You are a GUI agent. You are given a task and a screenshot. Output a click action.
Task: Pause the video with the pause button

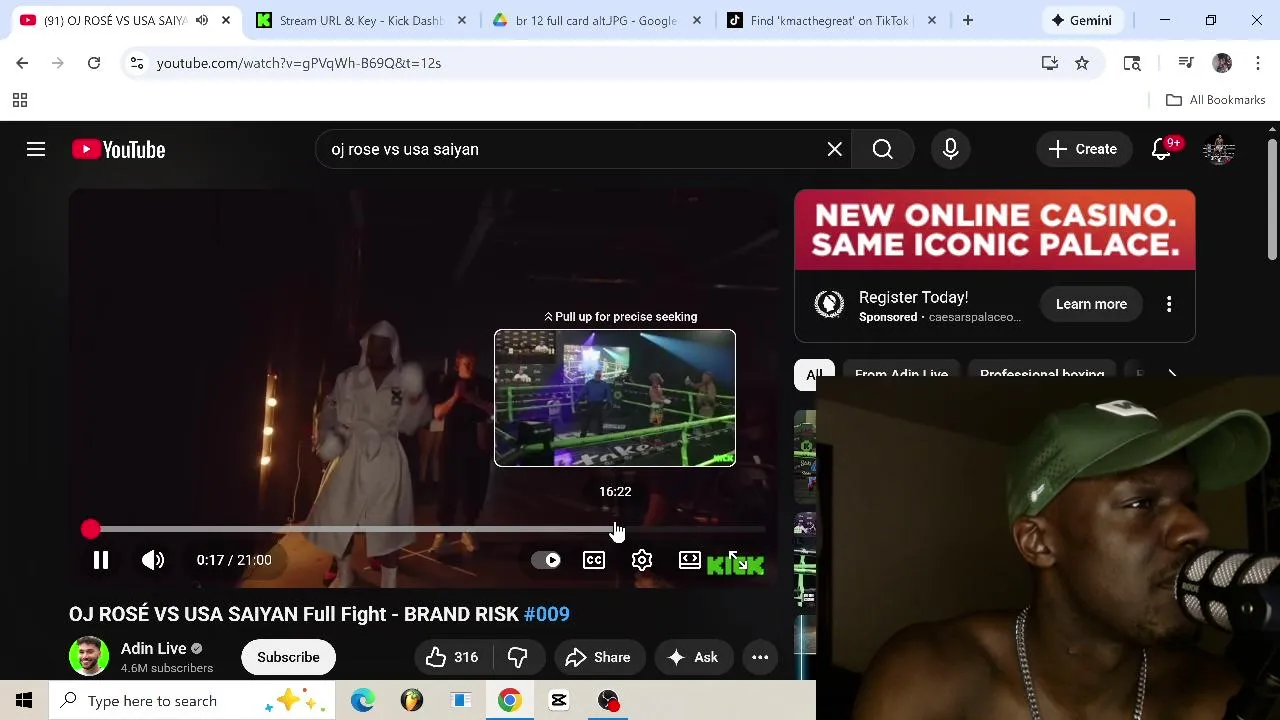(x=101, y=560)
